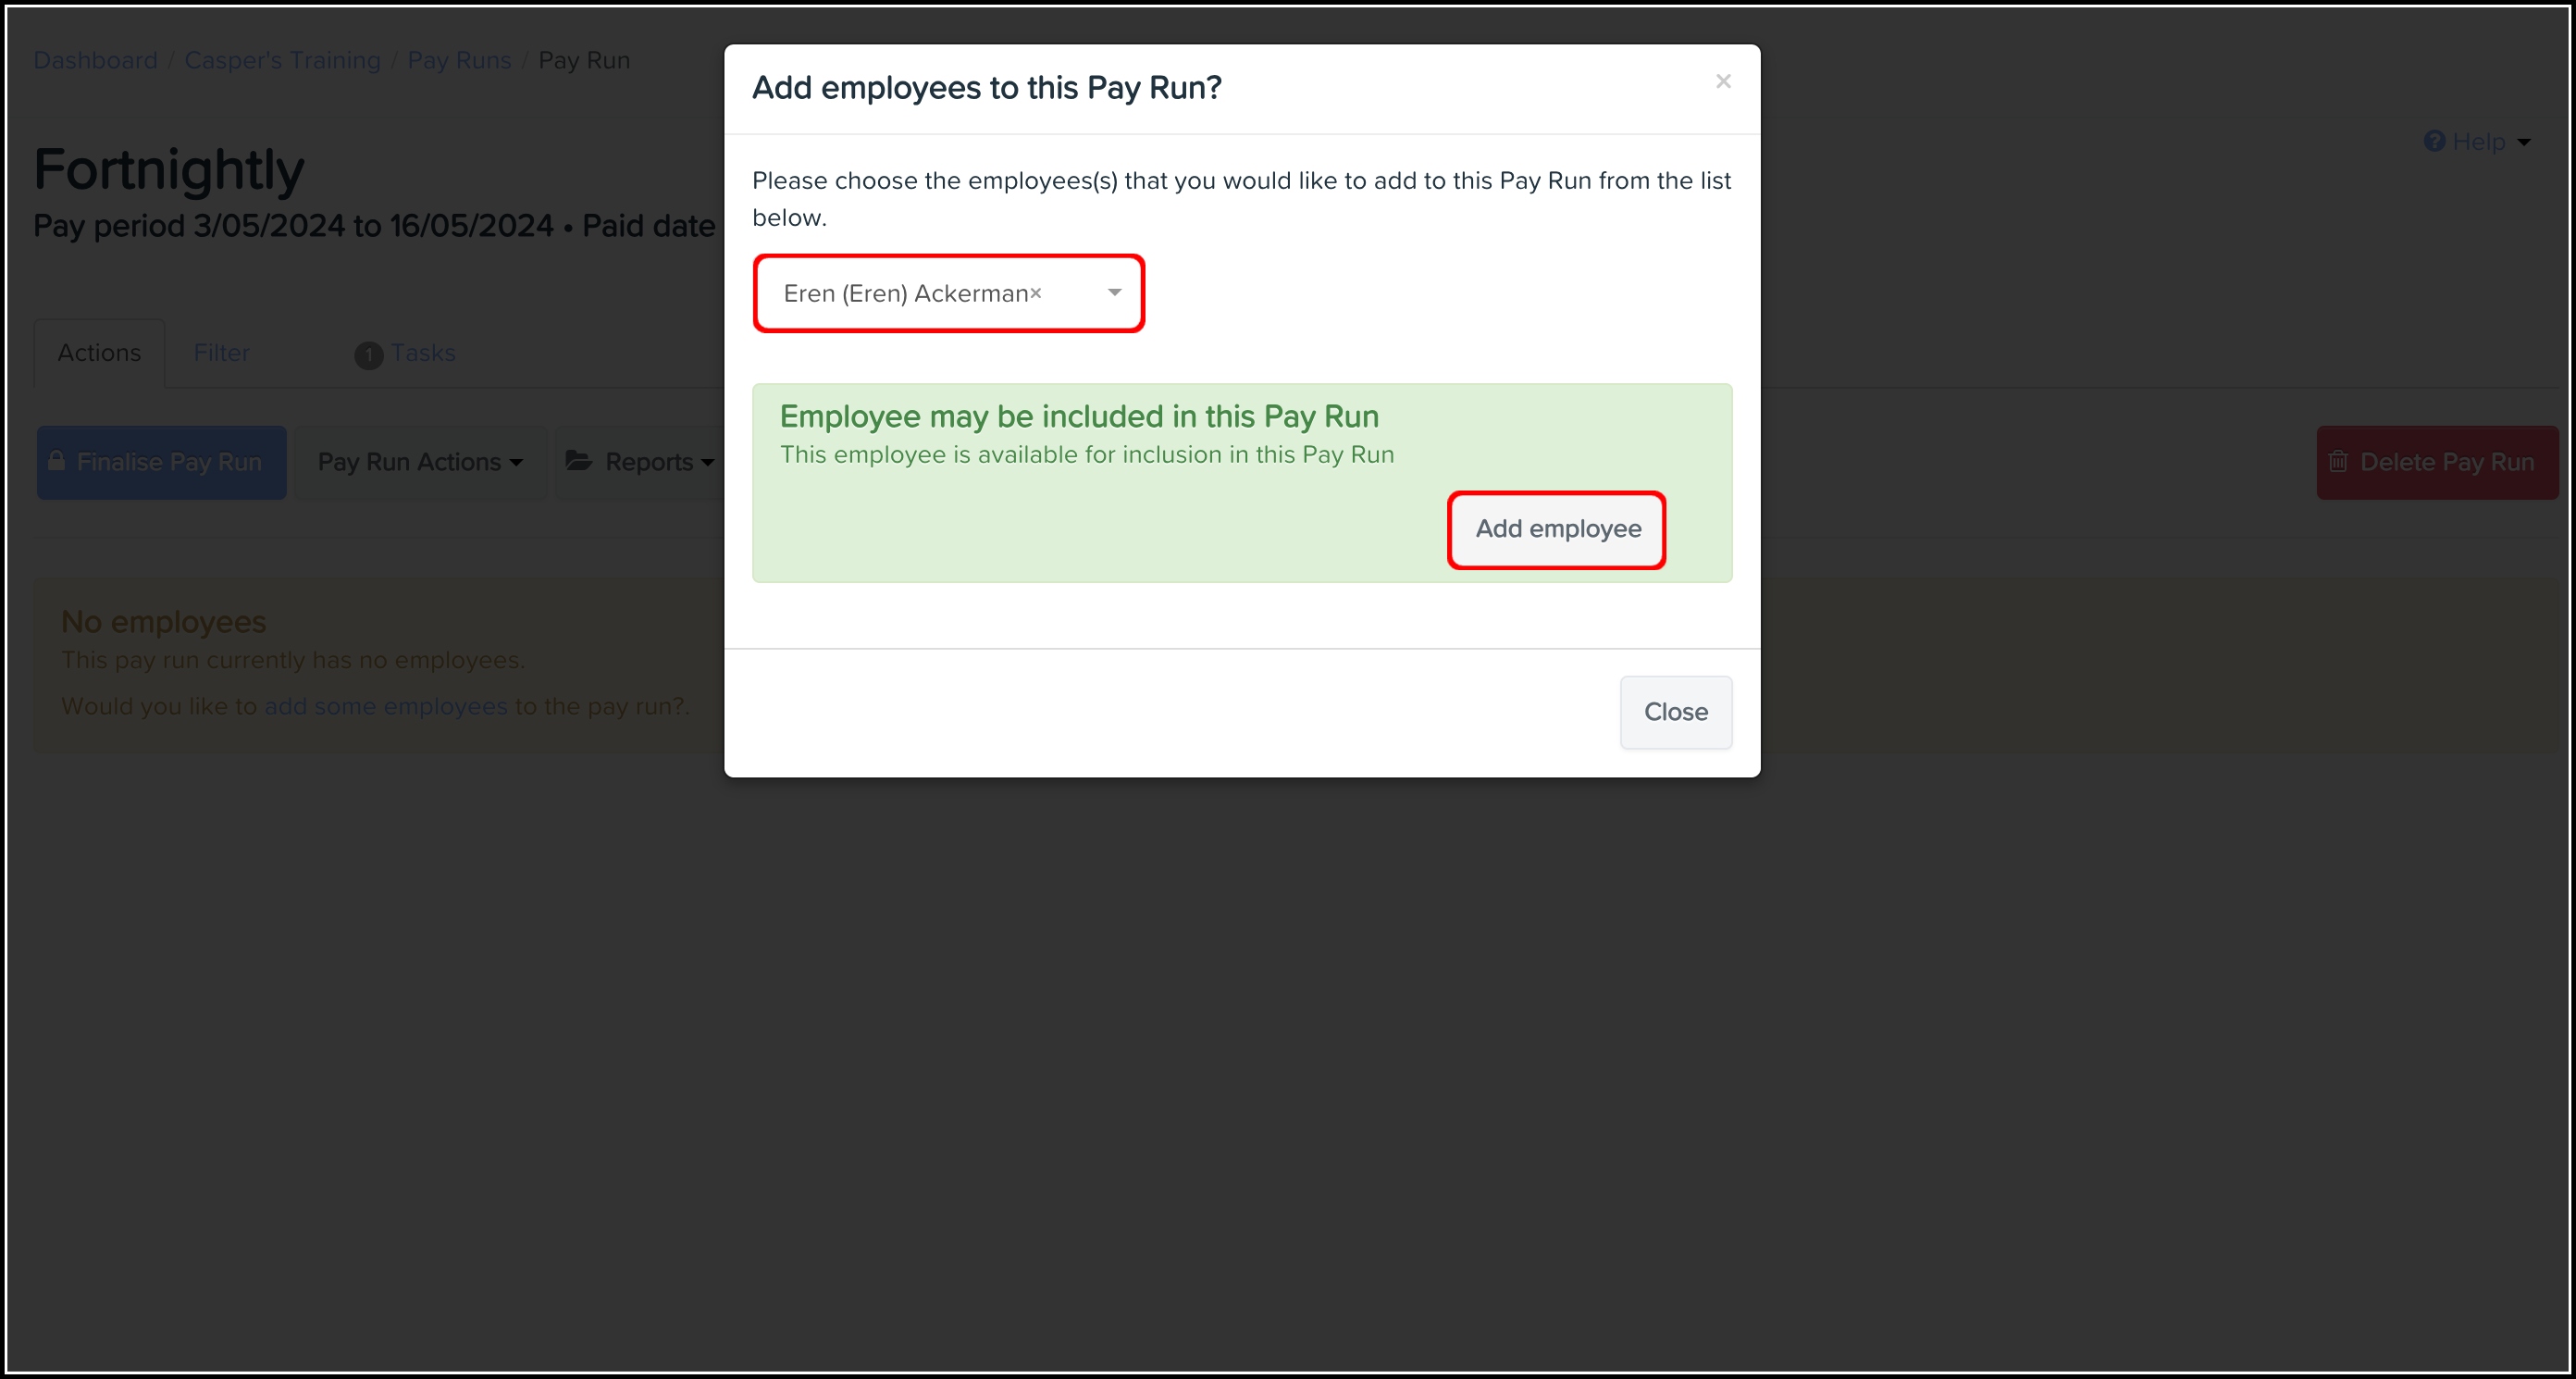The image size is (2576, 1379).
Task: Clear Eren Ackerman selection with small x
Action: click(1036, 293)
